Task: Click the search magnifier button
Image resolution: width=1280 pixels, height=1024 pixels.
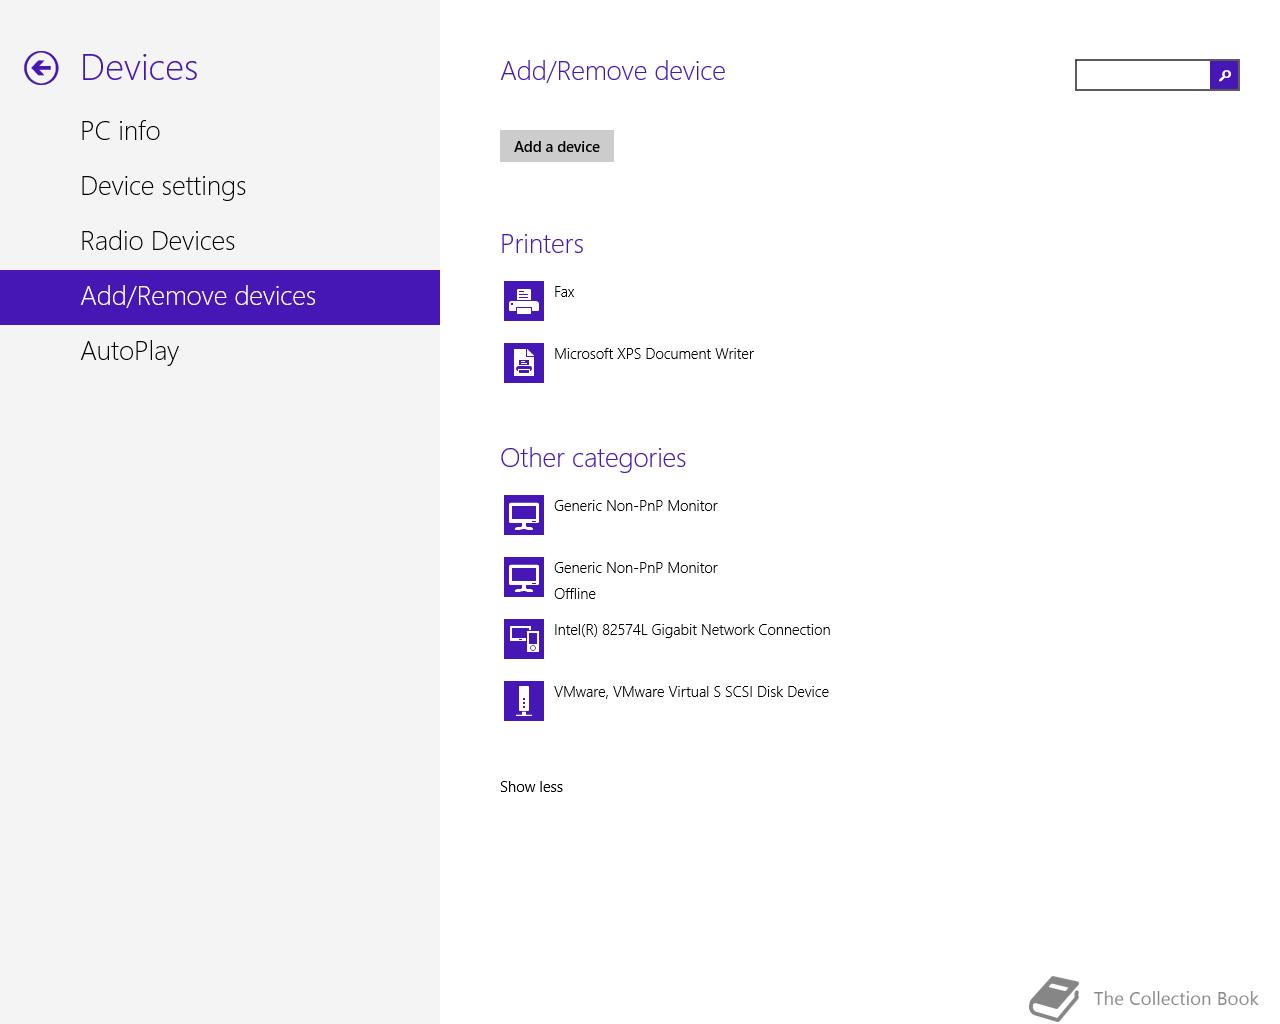Action: pyautogui.click(x=1224, y=75)
